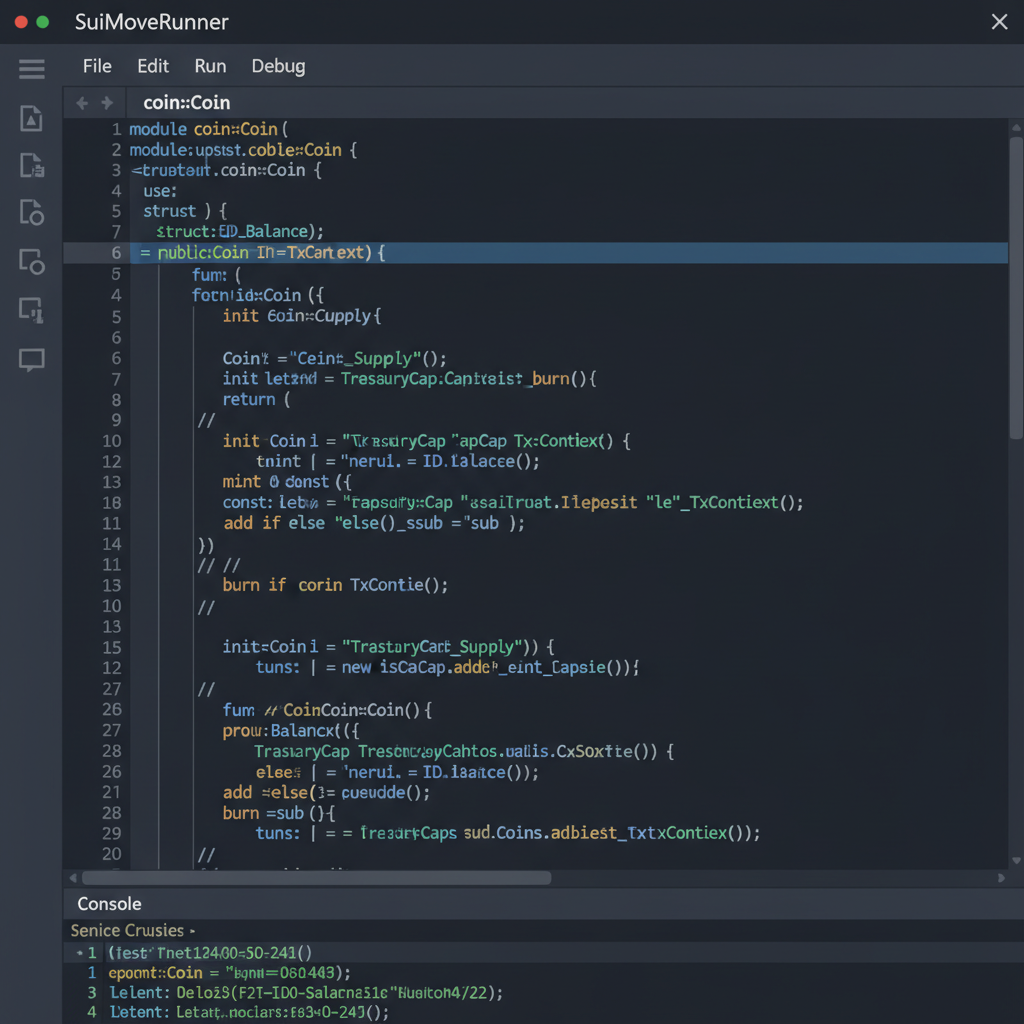Open the comments icon in sidebar

point(31,360)
